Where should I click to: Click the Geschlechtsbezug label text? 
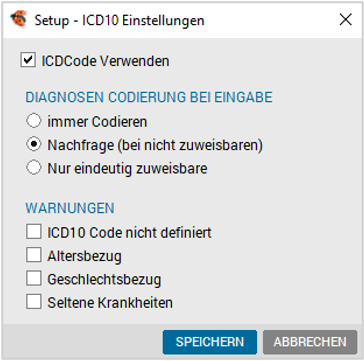(104, 280)
